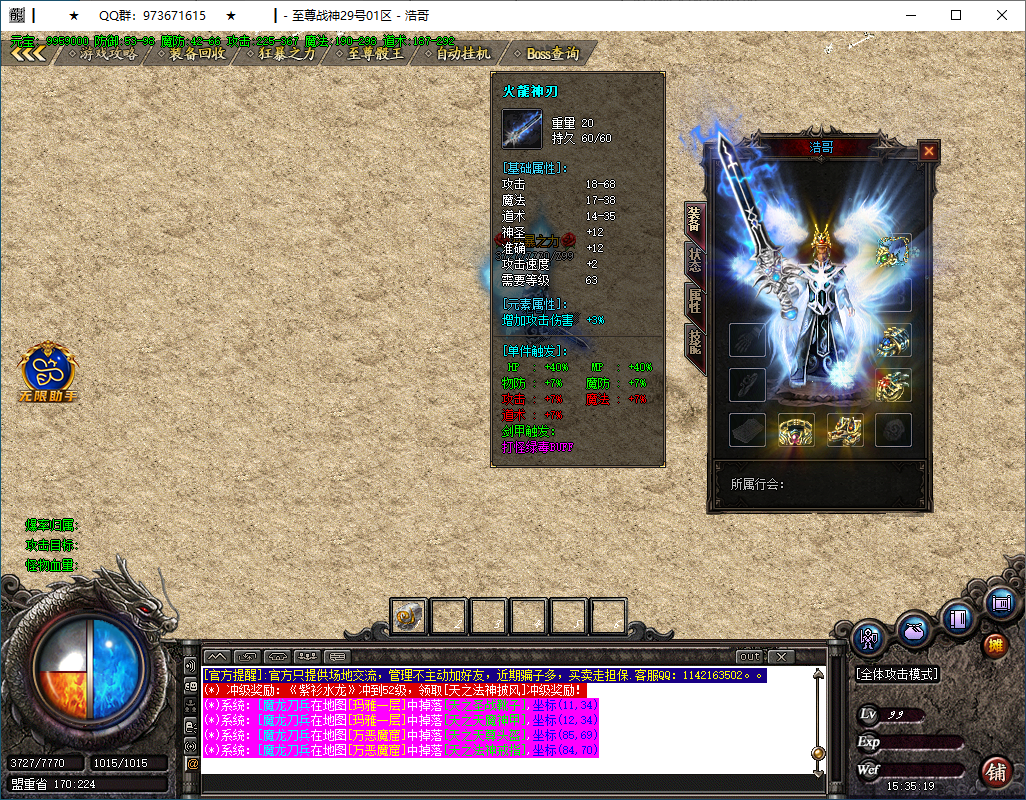
Task: Toggle the broadcast signal channel icon
Action: click(191, 746)
